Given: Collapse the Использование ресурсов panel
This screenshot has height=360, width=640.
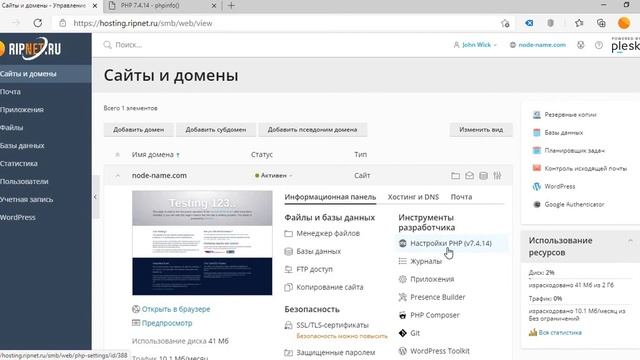Looking at the screenshot, I should click(x=631, y=241).
